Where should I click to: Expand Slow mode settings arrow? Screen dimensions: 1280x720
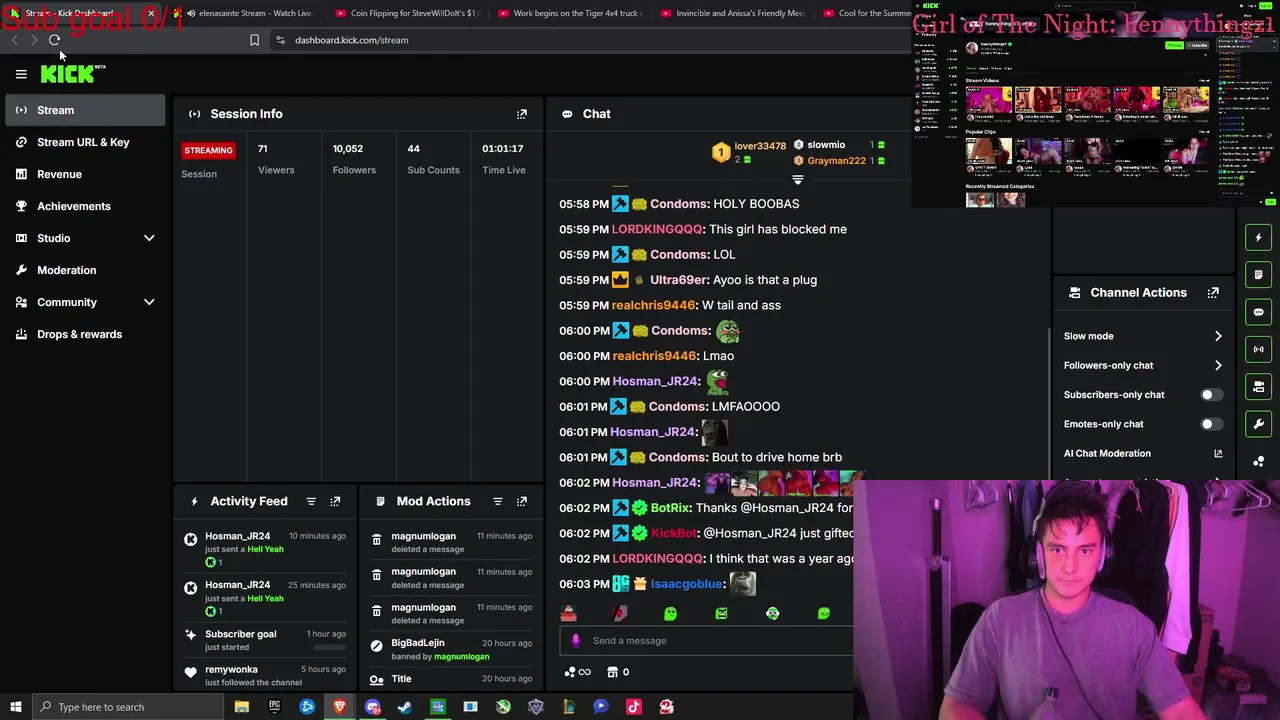(1218, 336)
